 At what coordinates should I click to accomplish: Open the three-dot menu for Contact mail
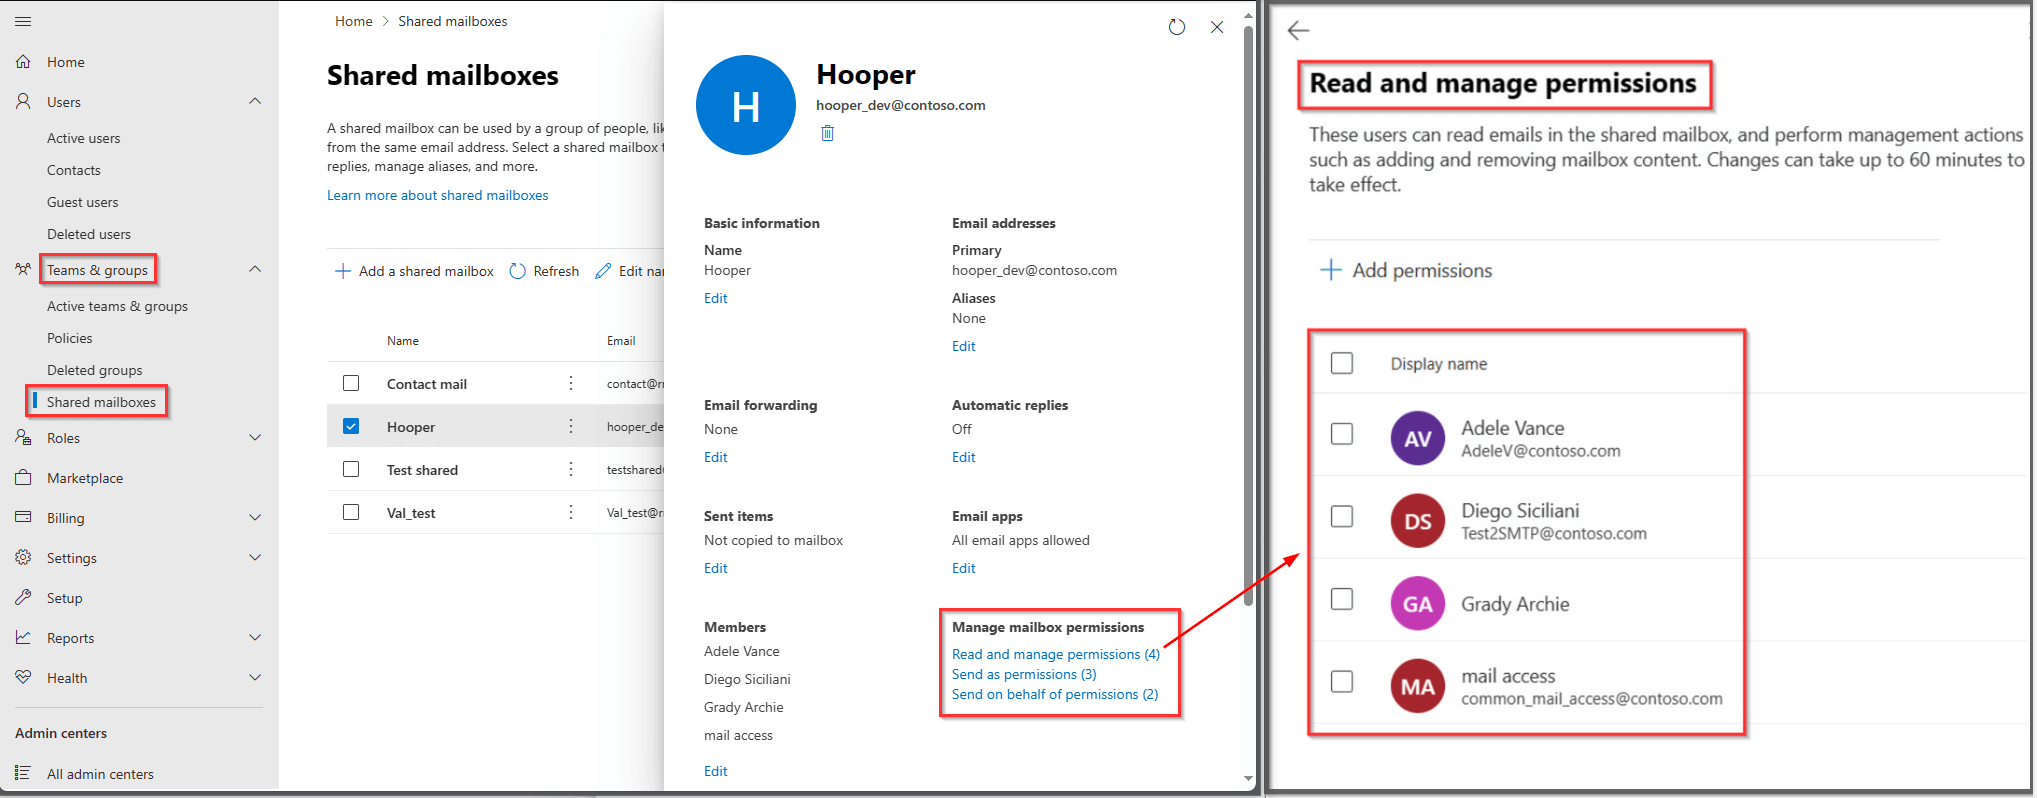pyautogui.click(x=571, y=383)
